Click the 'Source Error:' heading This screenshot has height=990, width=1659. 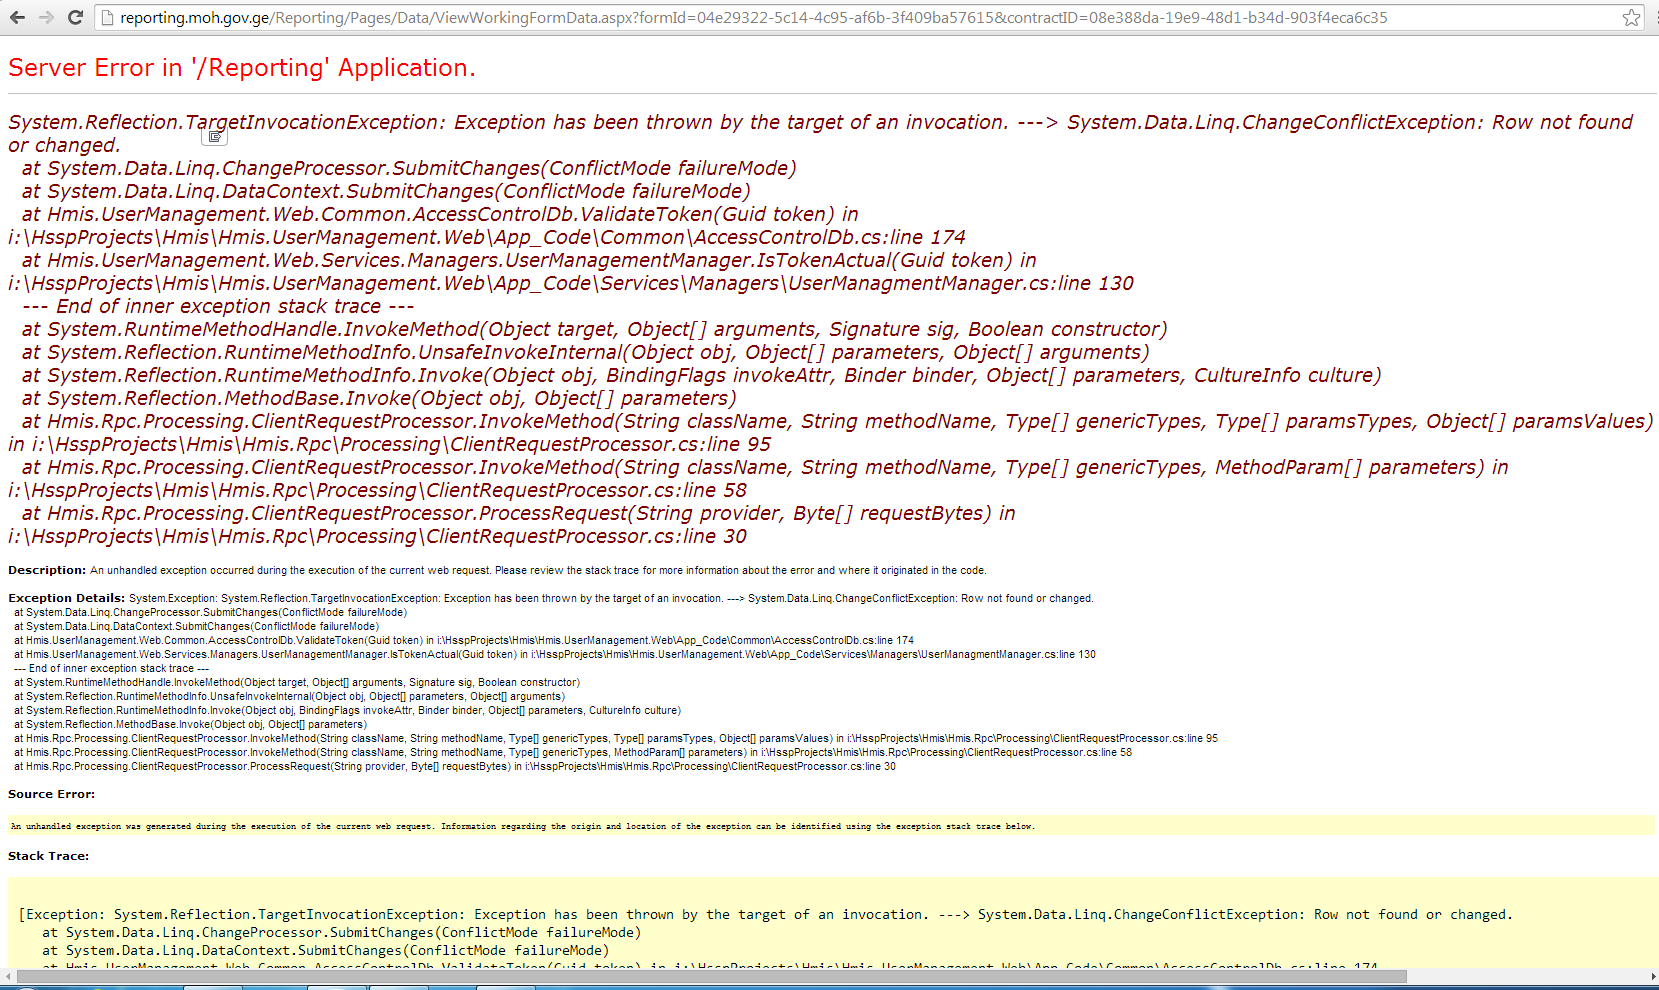click(x=51, y=794)
